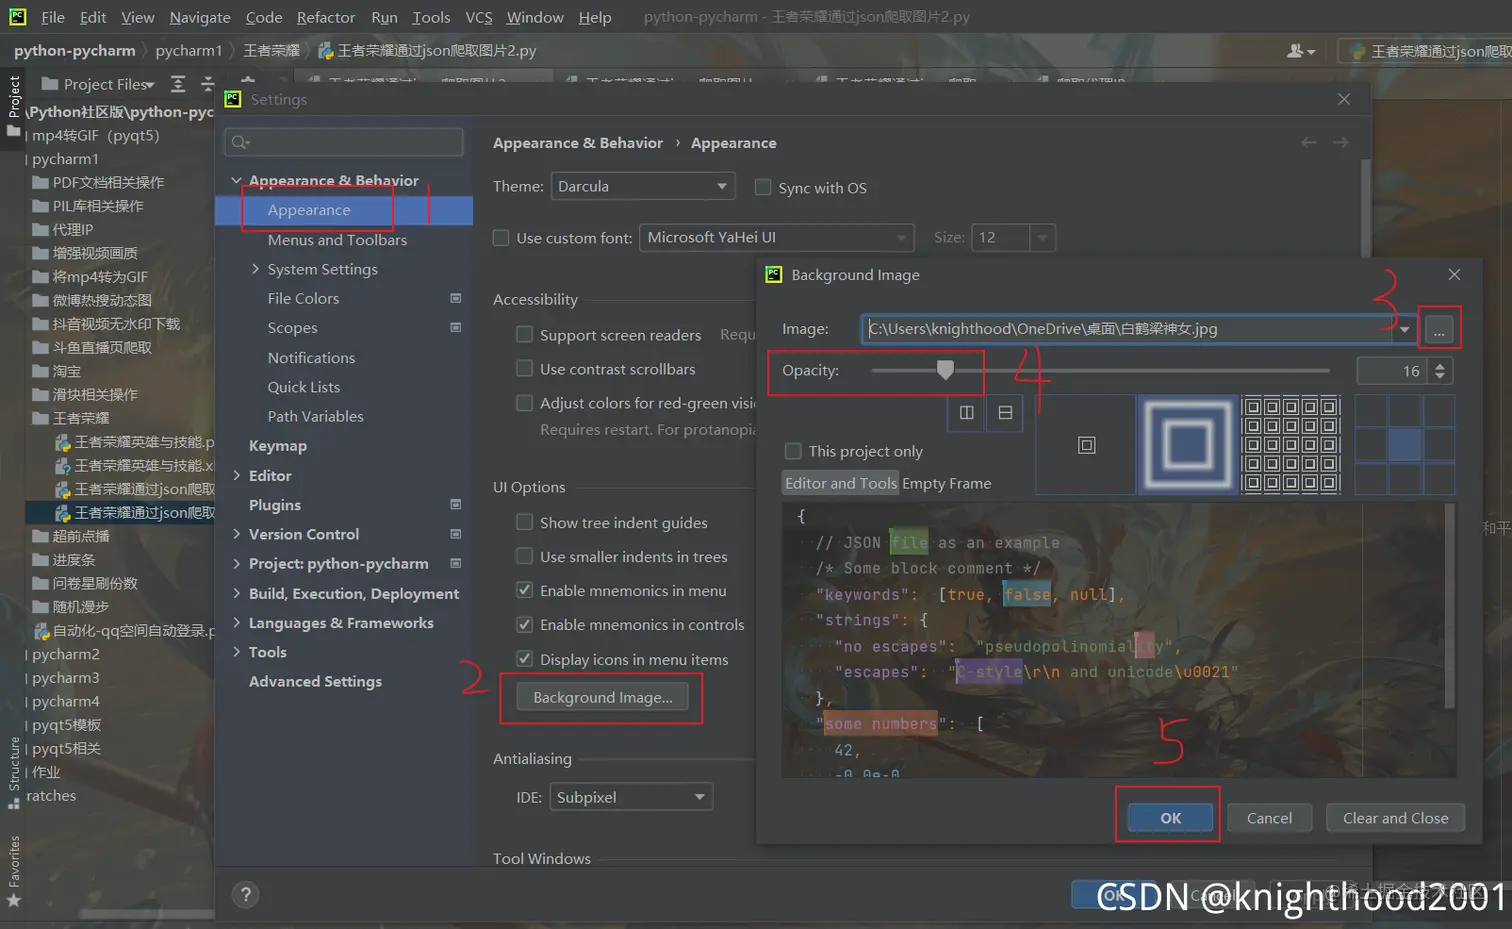The width and height of the screenshot is (1512, 929).
Task: Select horizontal split mirror icon in Background Image
Action: [x=1005, y=412]
